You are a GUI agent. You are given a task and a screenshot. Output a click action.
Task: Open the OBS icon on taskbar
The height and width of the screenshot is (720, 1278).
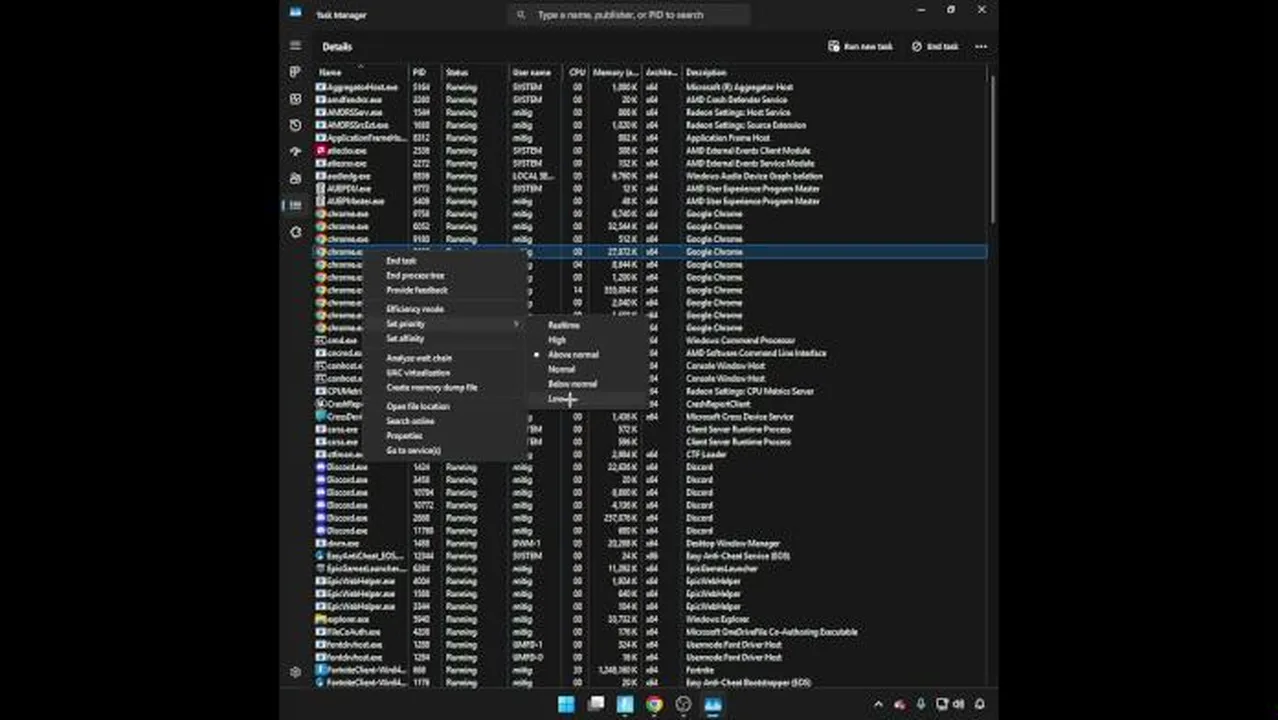click(x=683, y=704)
